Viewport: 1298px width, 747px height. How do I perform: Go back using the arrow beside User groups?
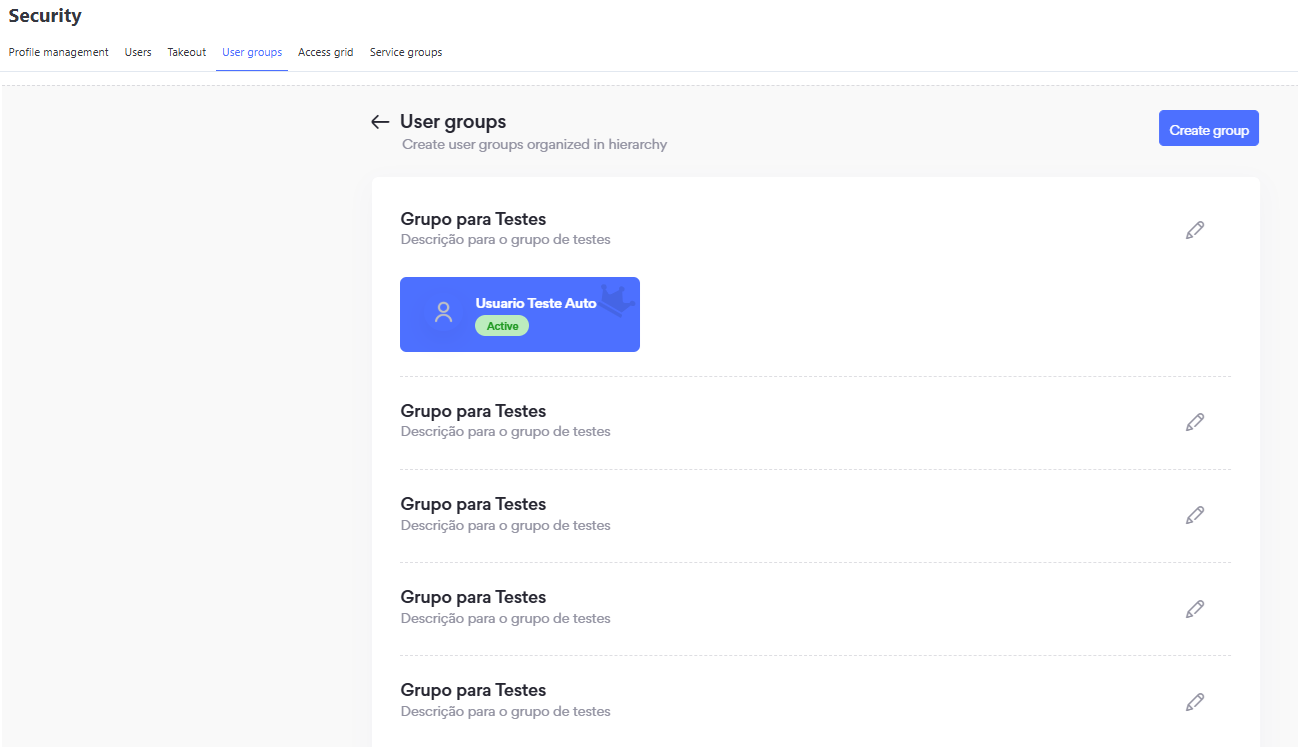[380, 122]
